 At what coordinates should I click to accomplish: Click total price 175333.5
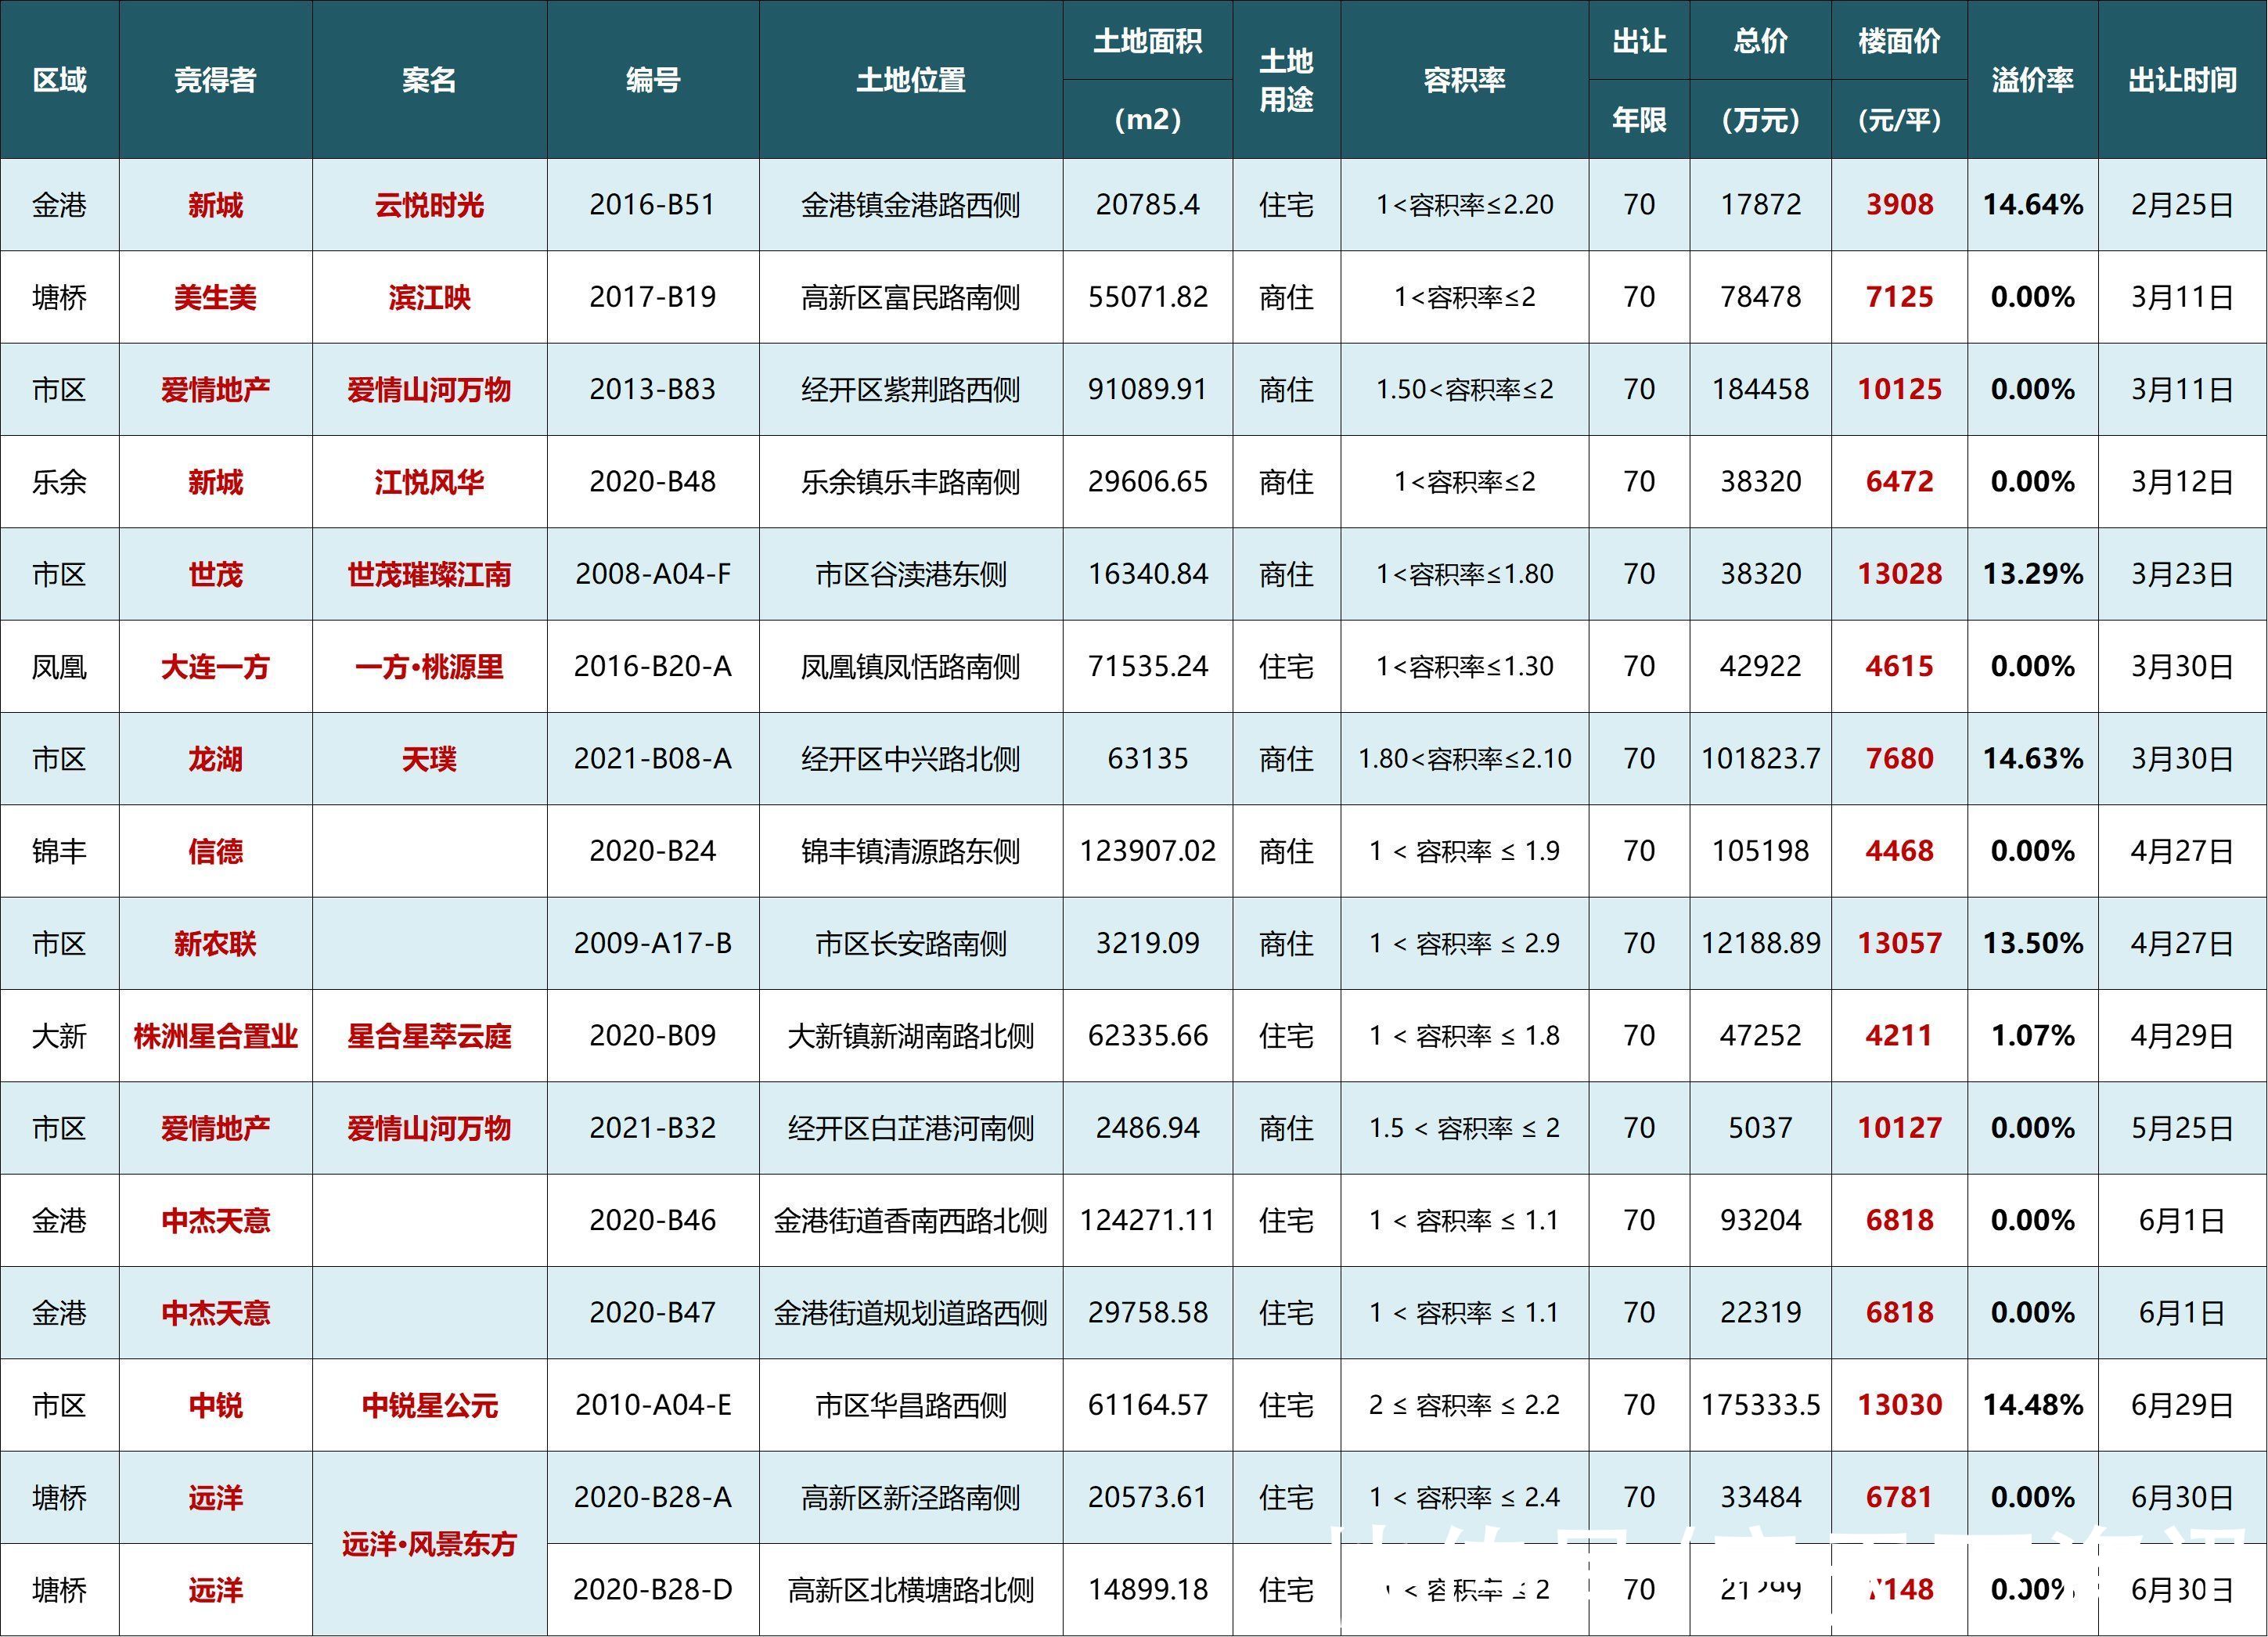pos(1761,1405)
